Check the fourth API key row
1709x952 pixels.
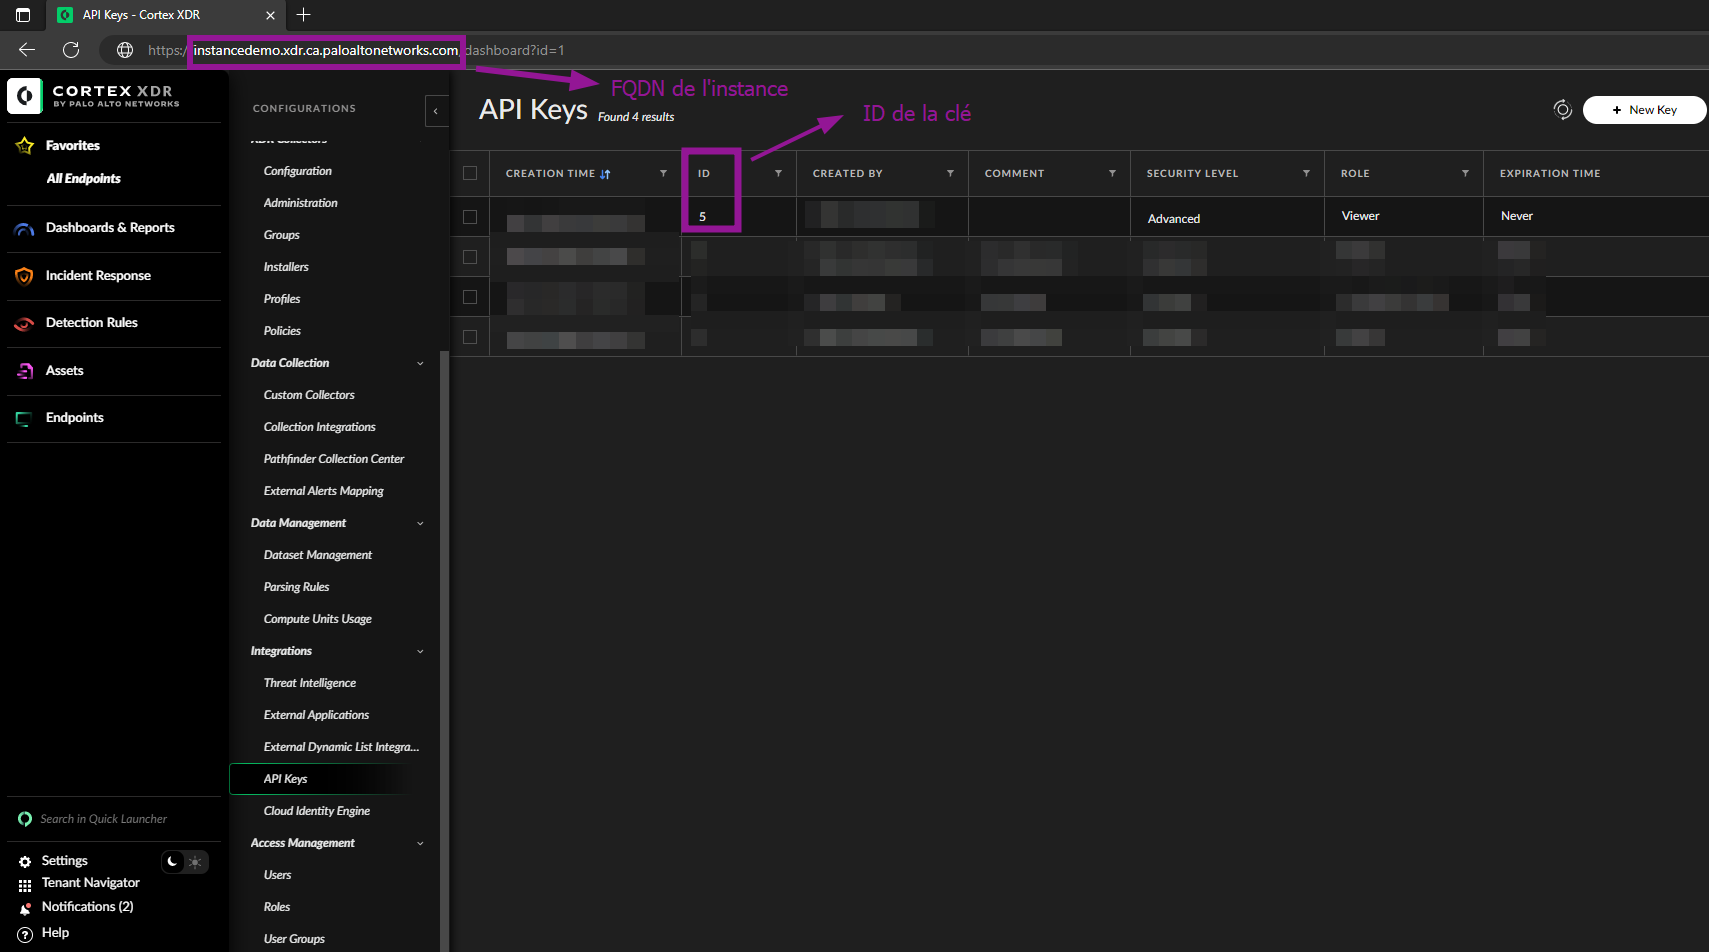tap(470, 337)
